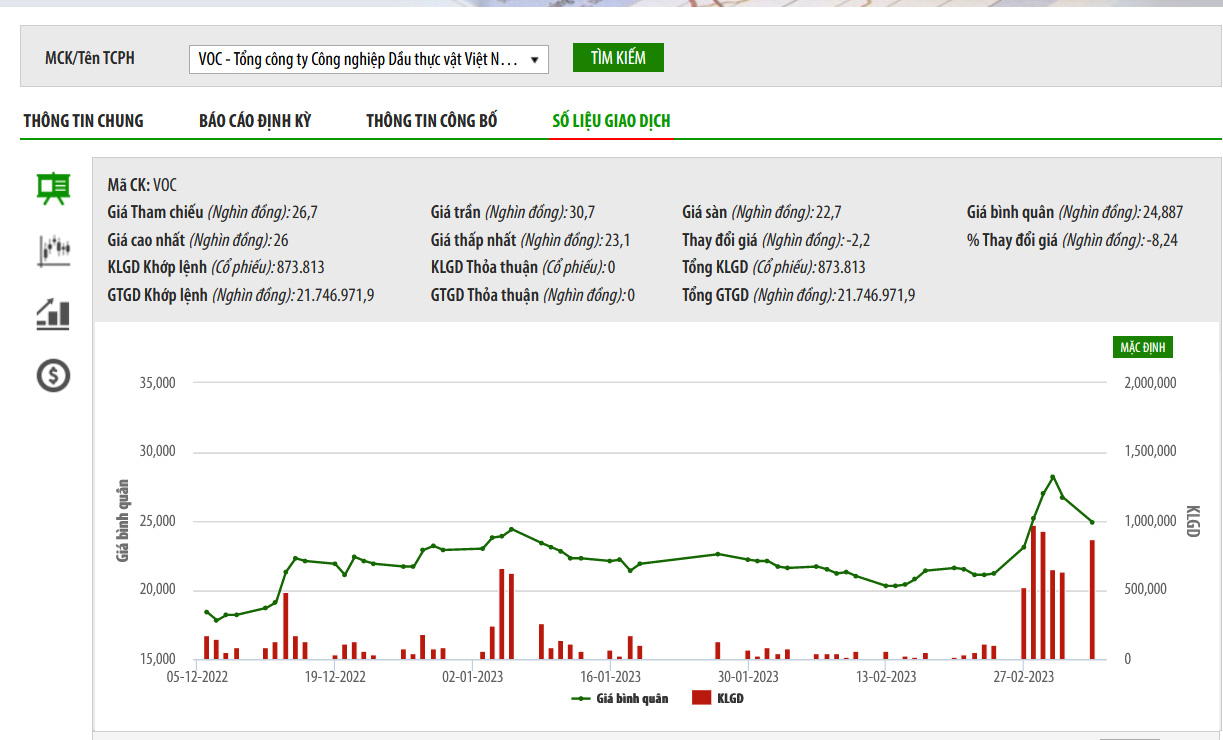Click the lowest point on the price line

[216, 620]
